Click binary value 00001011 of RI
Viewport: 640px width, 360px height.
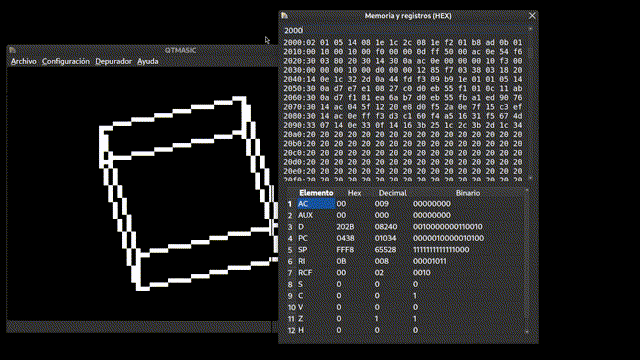[429, 261]
